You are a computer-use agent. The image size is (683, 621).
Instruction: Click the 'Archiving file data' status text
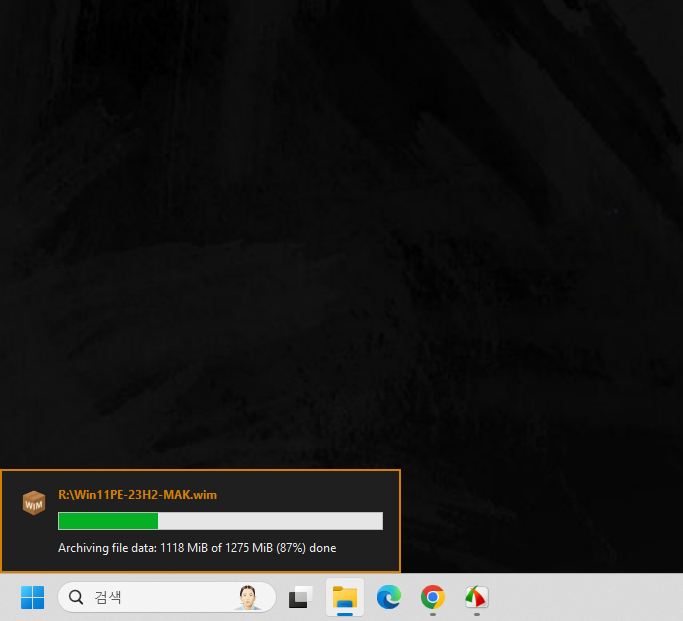click(197, 548)
